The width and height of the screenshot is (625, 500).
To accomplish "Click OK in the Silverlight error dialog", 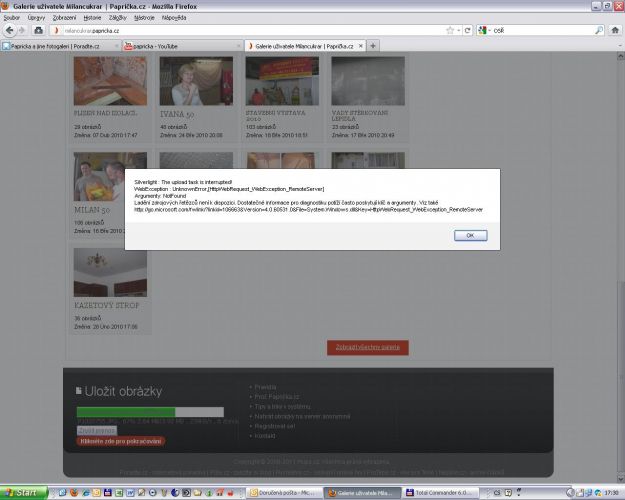I will (470, 235).
